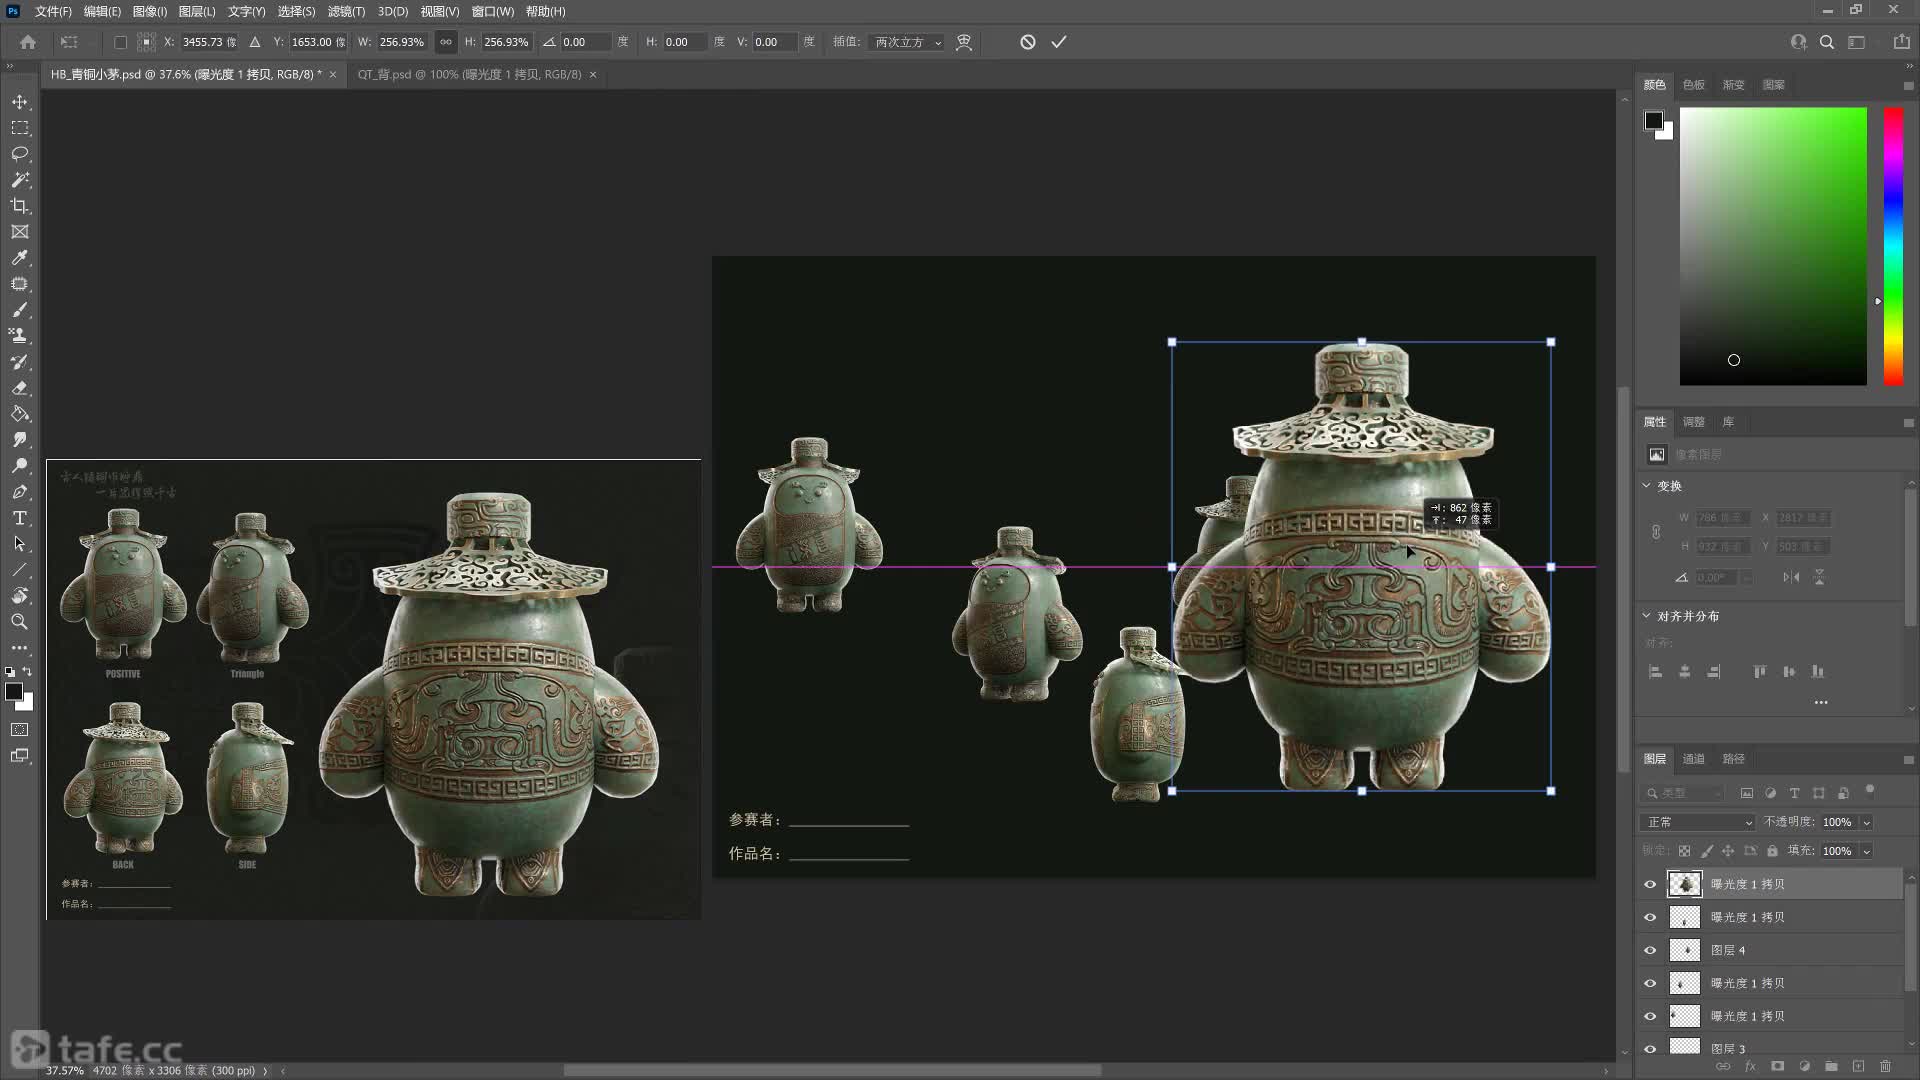Click the foreground color swatch in toolbar
The width and height of the screenshot is (1920, 1080).
[x=13, y=692]
